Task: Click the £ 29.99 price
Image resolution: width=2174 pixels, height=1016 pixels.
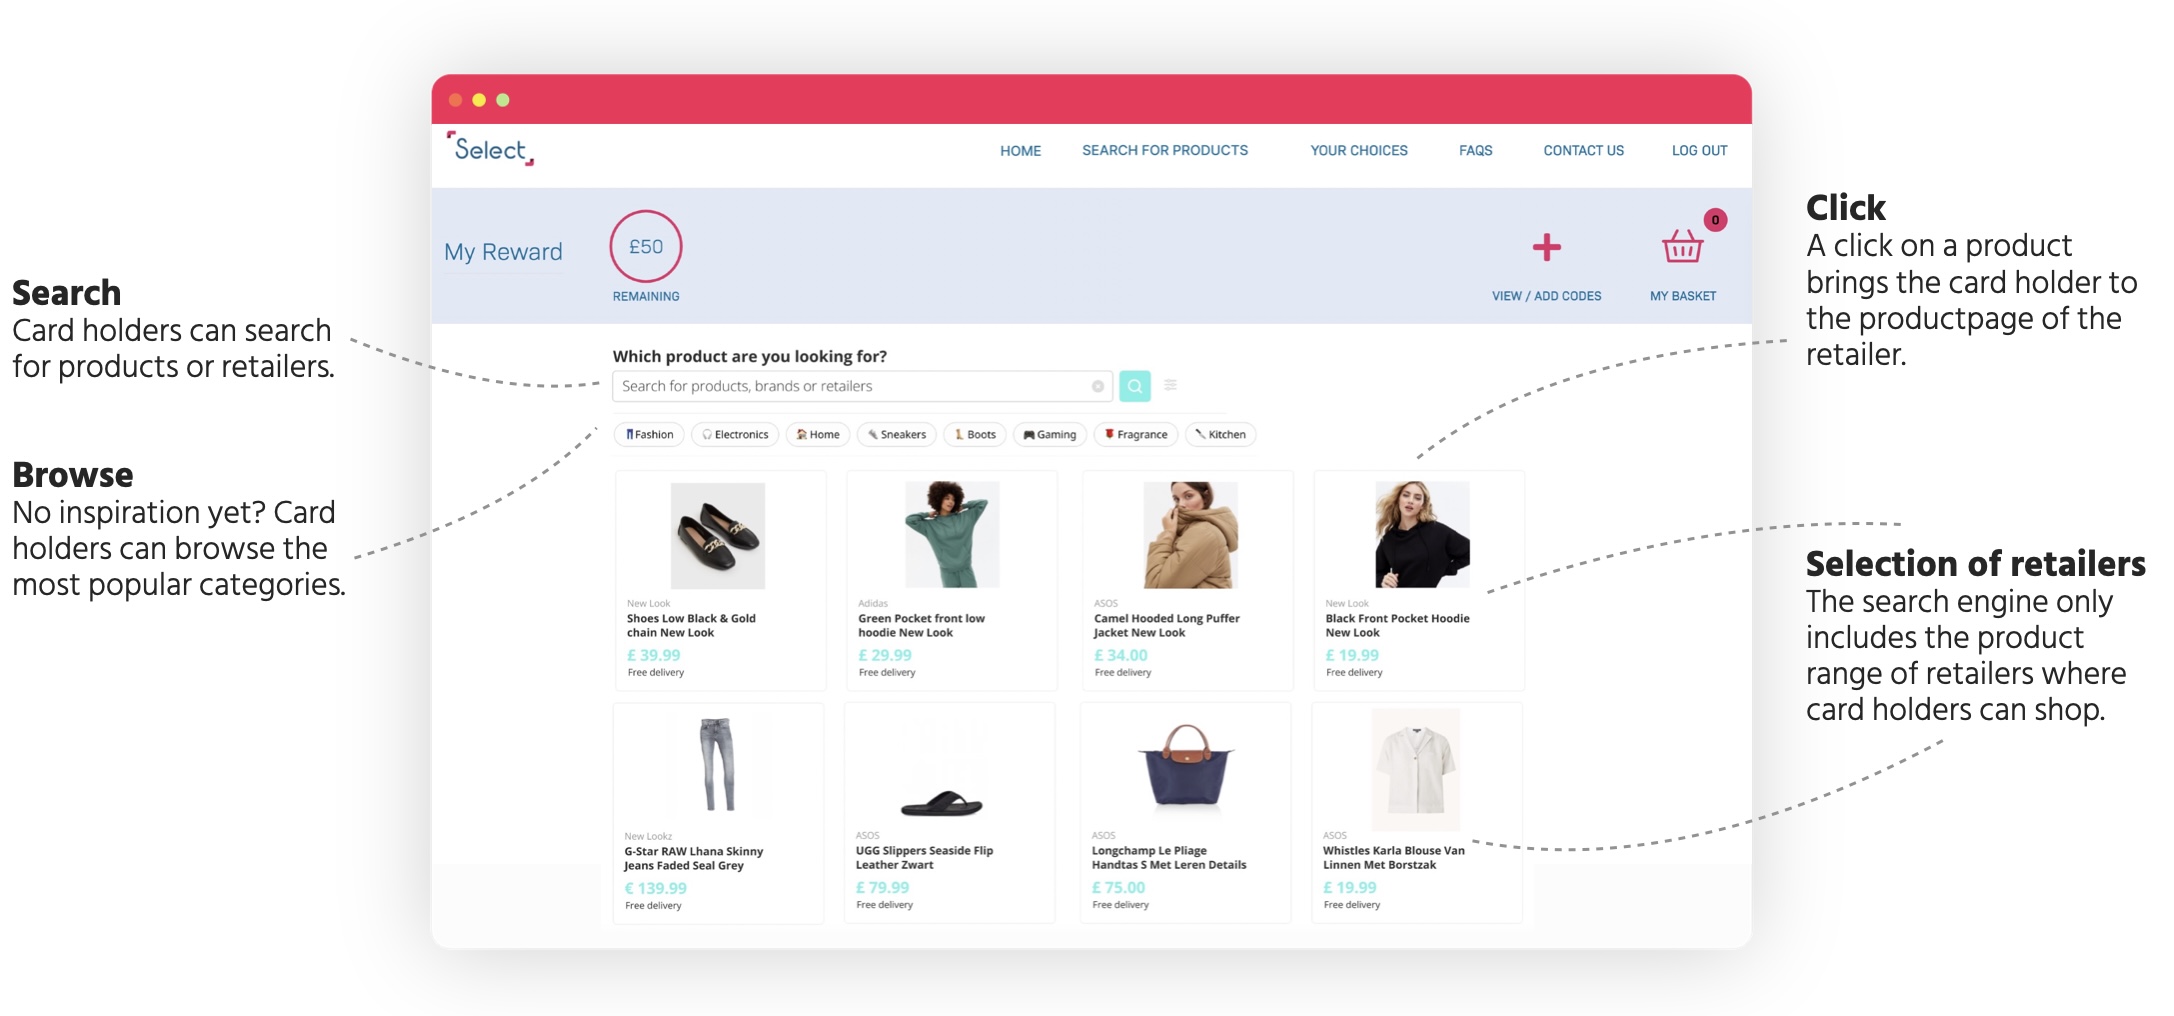Action: coord(885,656)
